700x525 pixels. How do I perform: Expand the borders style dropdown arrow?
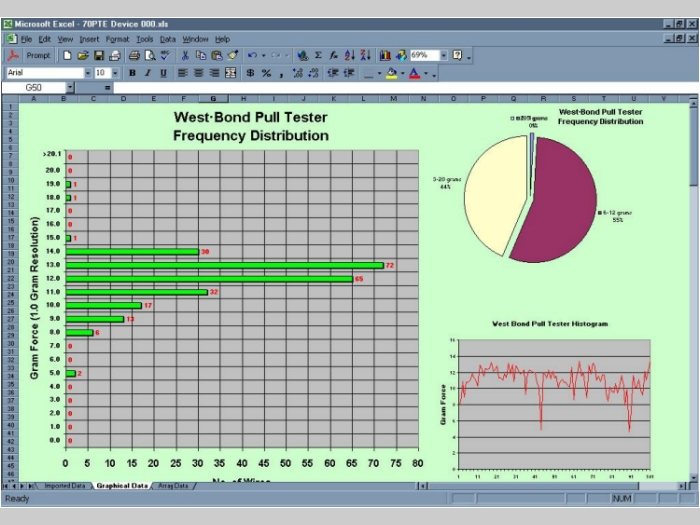[379, 73]
